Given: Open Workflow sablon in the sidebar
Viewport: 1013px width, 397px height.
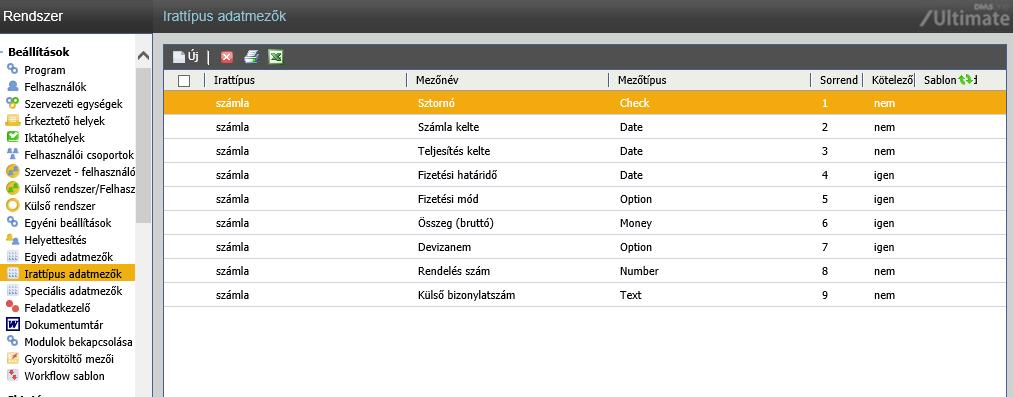Looking at the screenshot, I should [65, 376].
